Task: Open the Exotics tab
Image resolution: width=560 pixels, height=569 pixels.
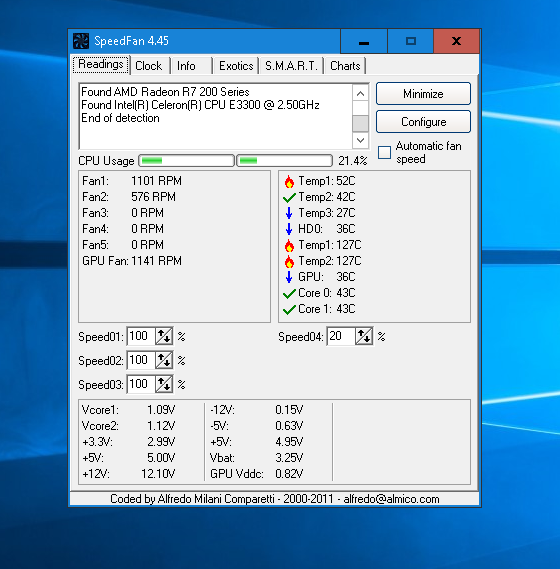Action: point(236,66)
